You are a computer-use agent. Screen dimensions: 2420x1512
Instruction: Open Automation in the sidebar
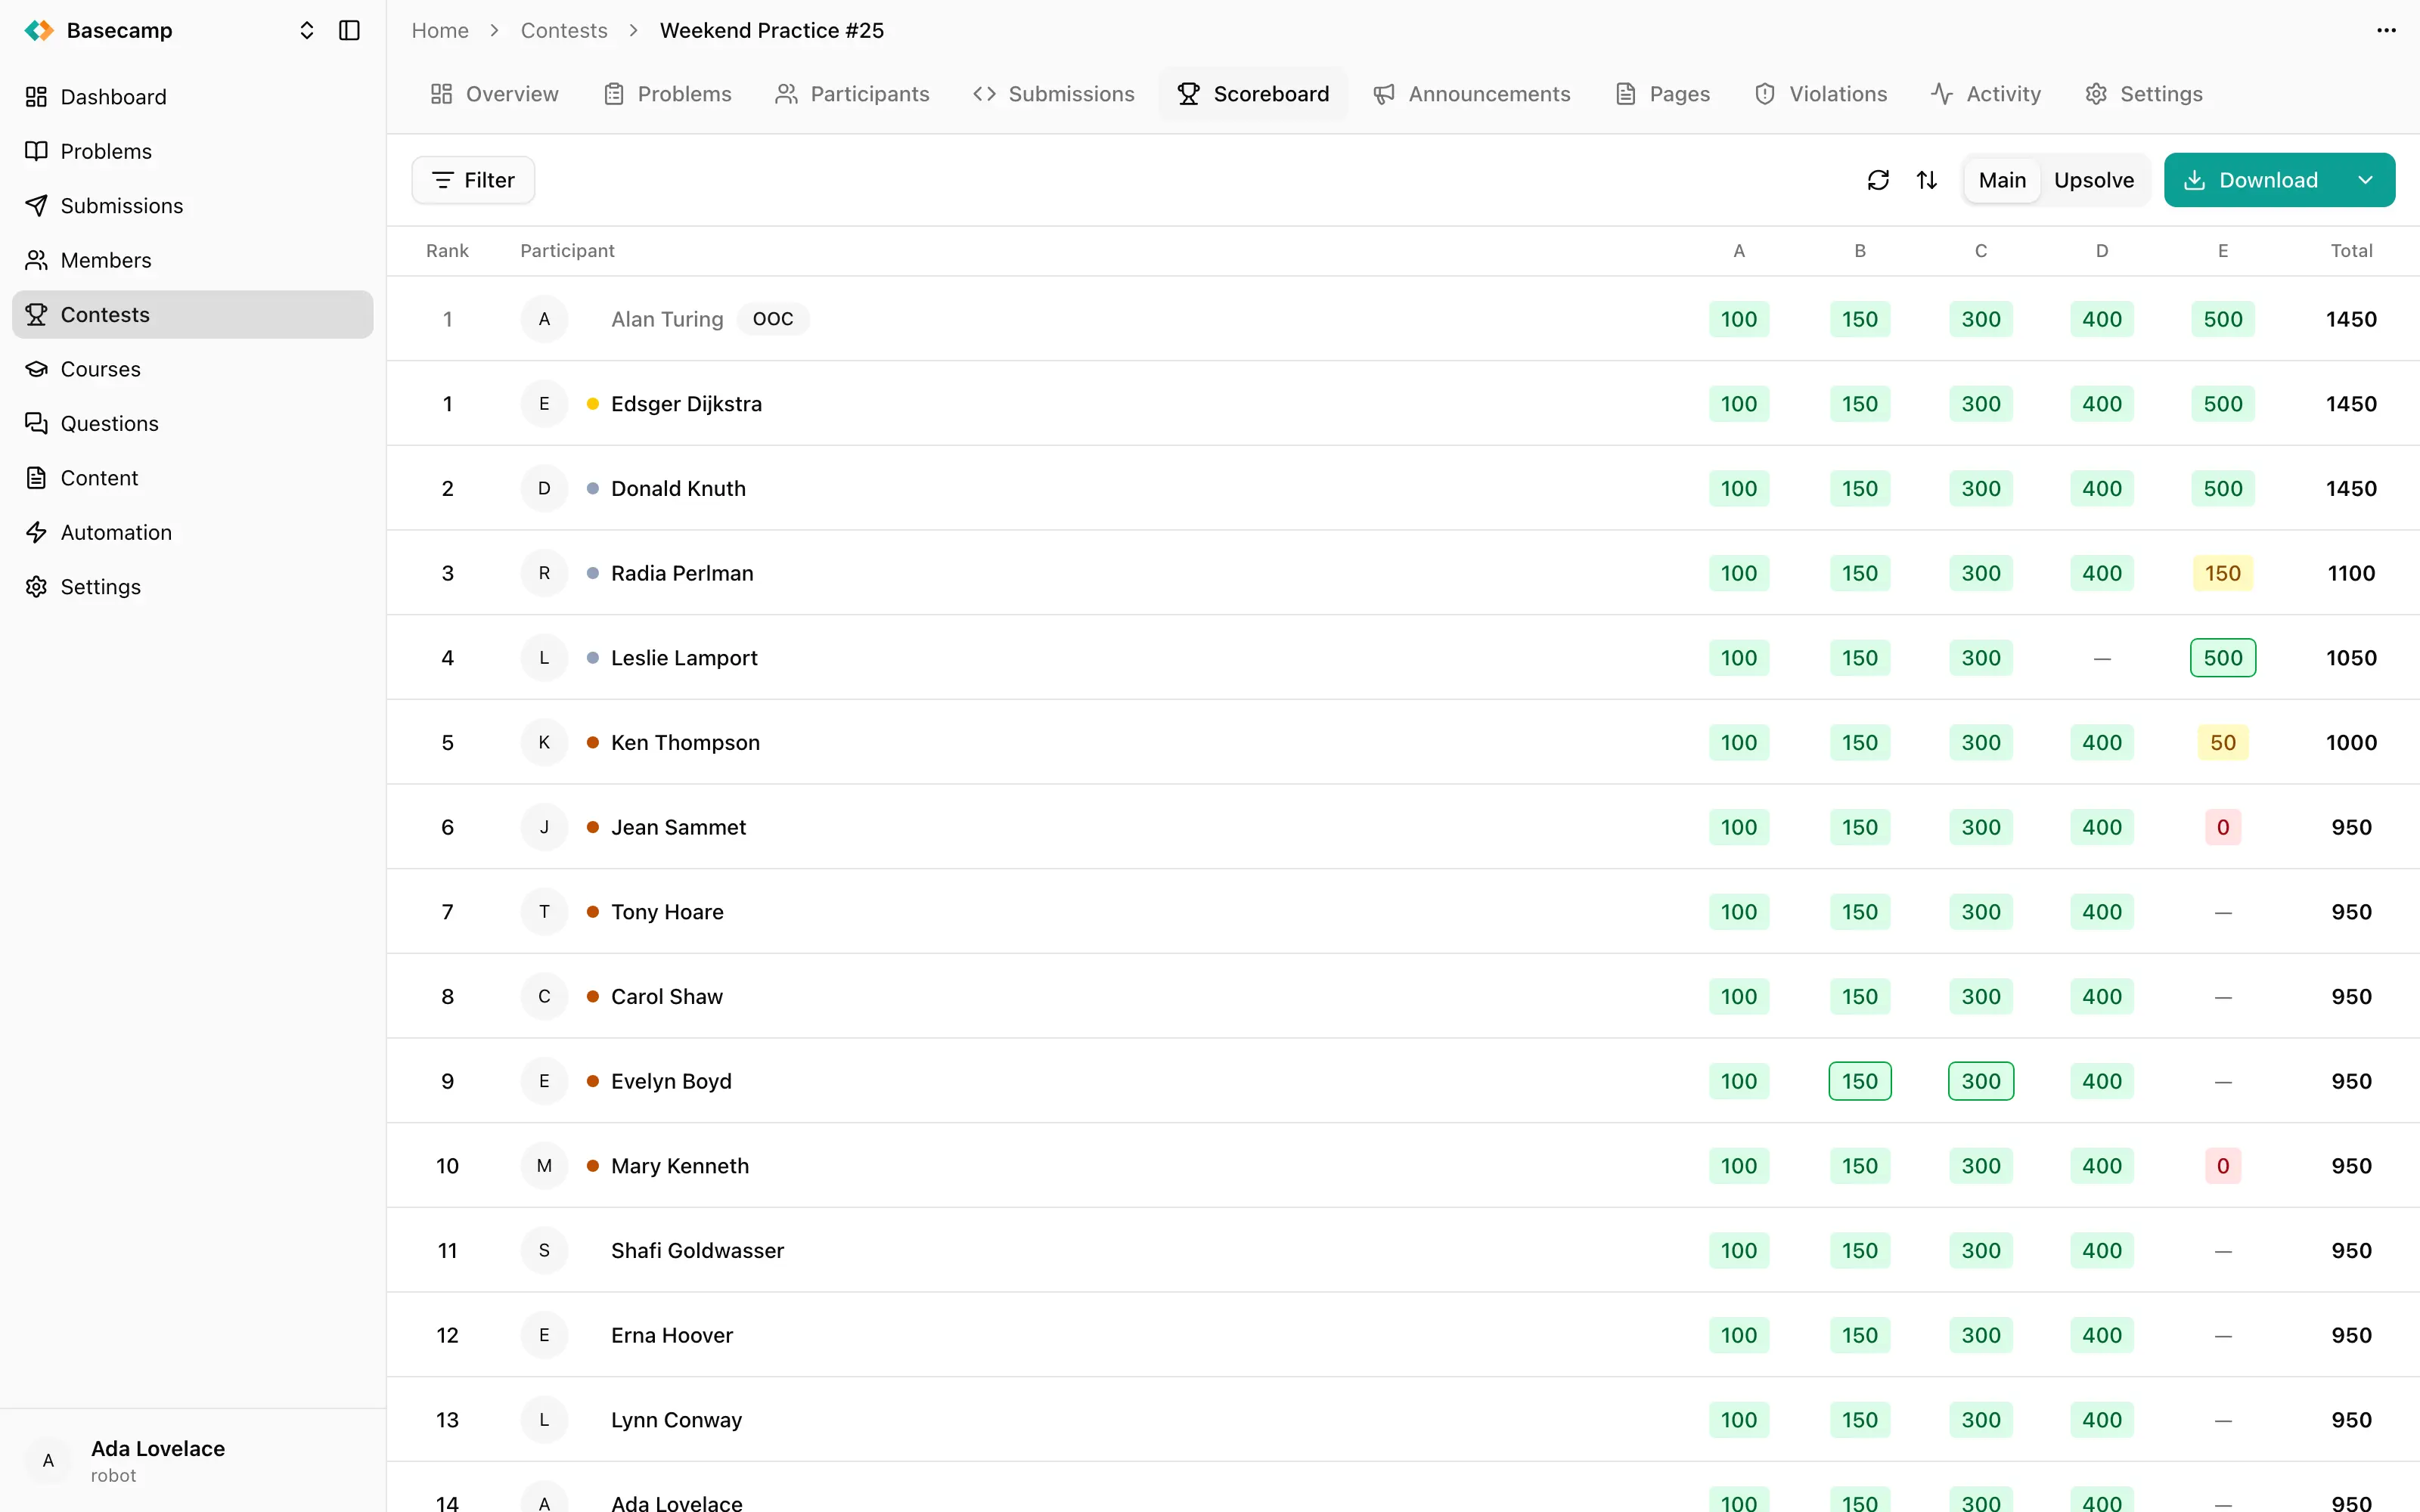(x=193, y=533)
